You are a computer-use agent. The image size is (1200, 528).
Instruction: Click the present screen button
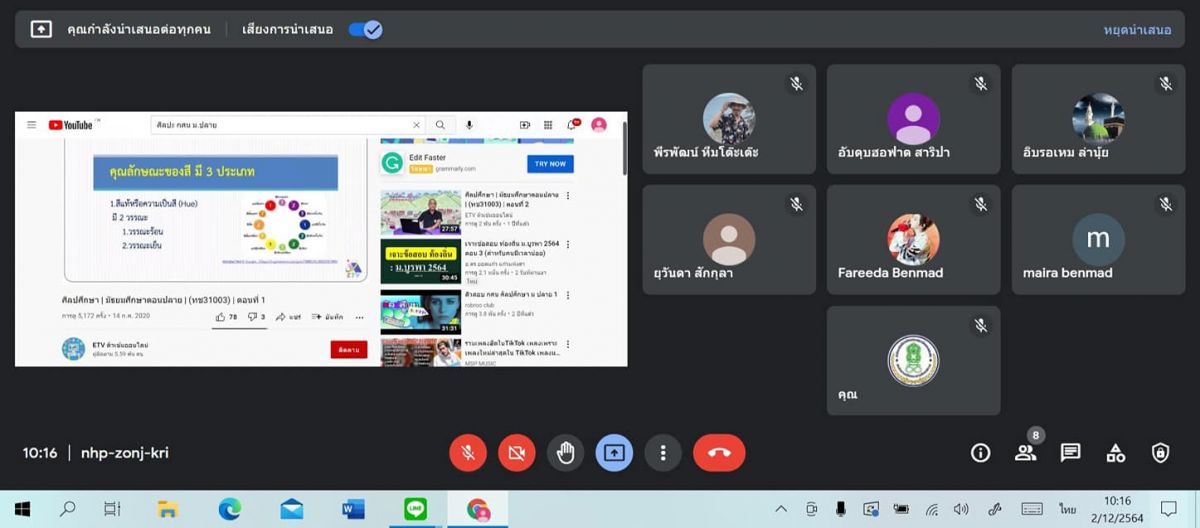[x=614, y=453]
